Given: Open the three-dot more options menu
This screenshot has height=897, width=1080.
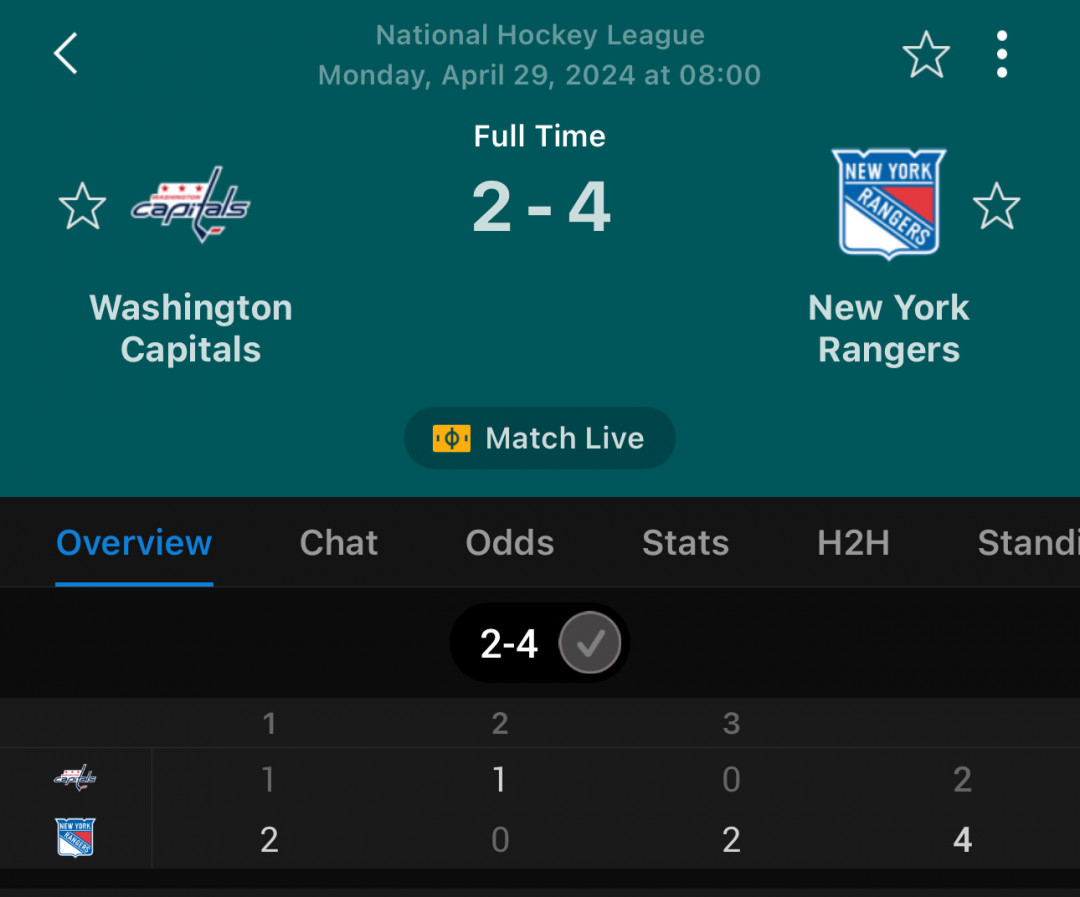Looking at the screenshot, I should point(1001,54).
